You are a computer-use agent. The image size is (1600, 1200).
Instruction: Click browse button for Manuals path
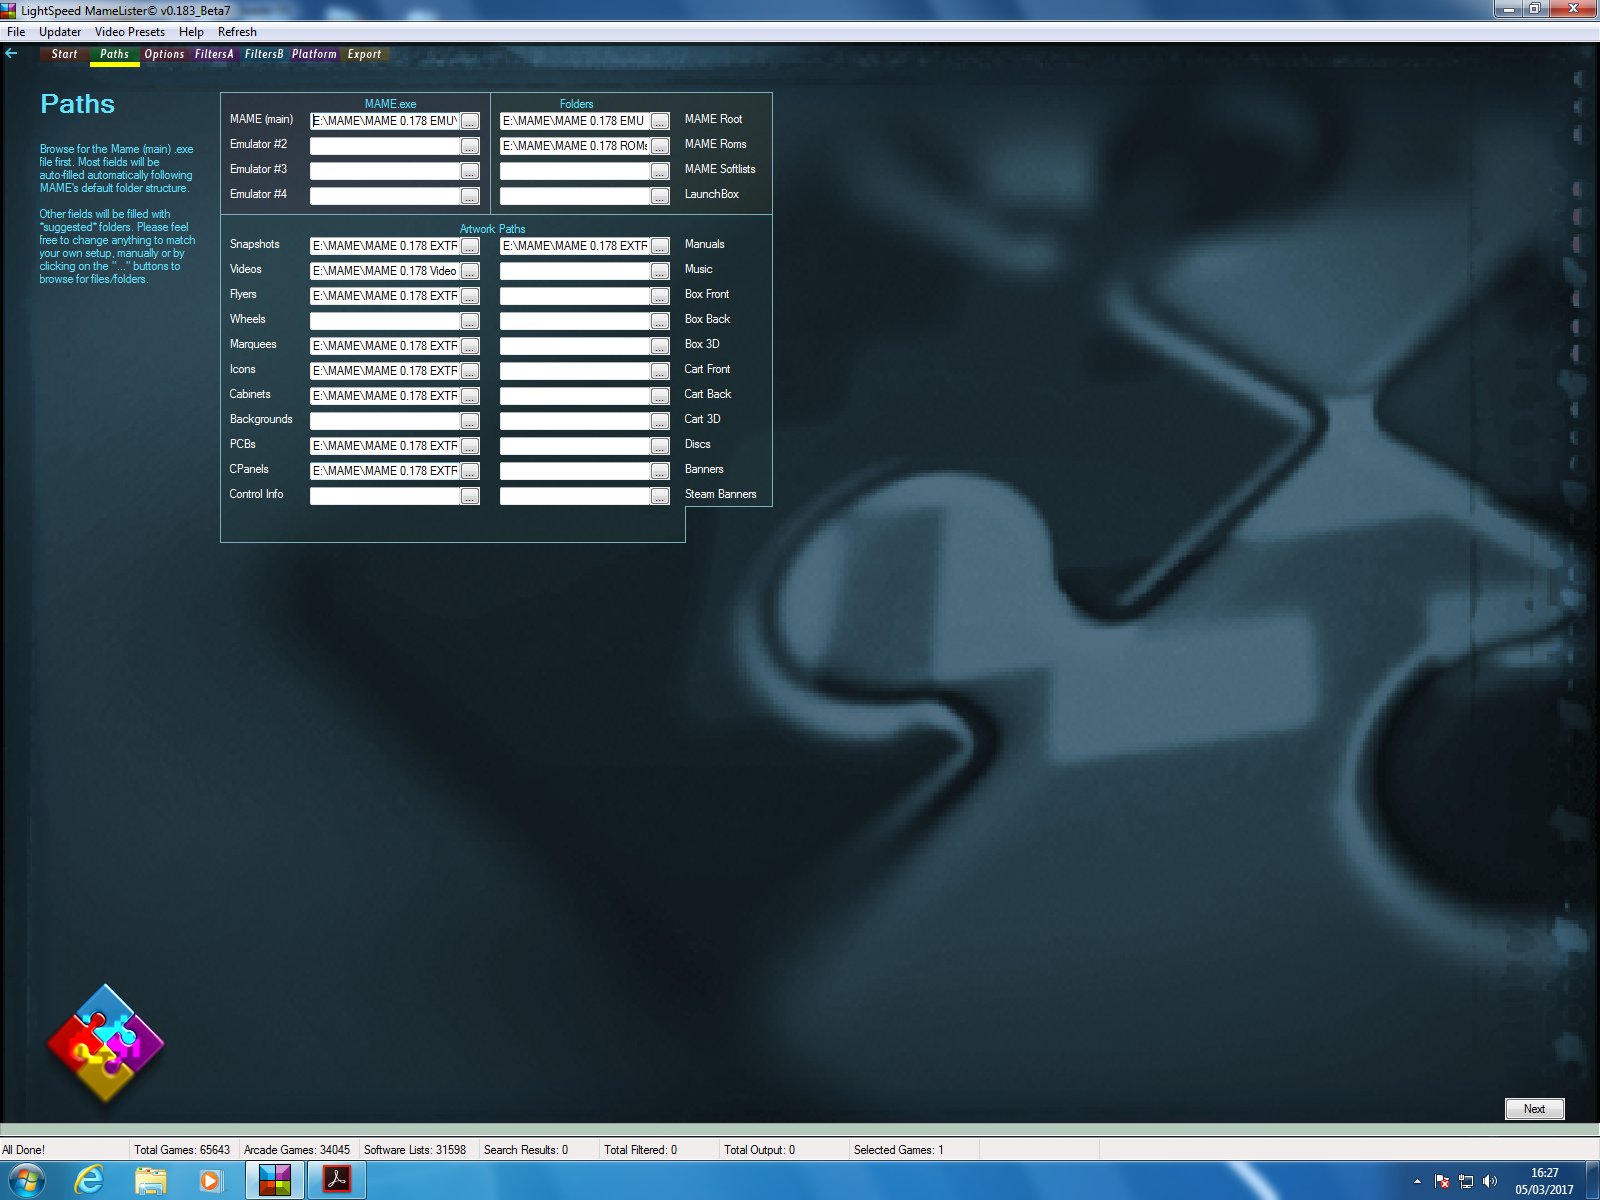(x=660, y=246)
